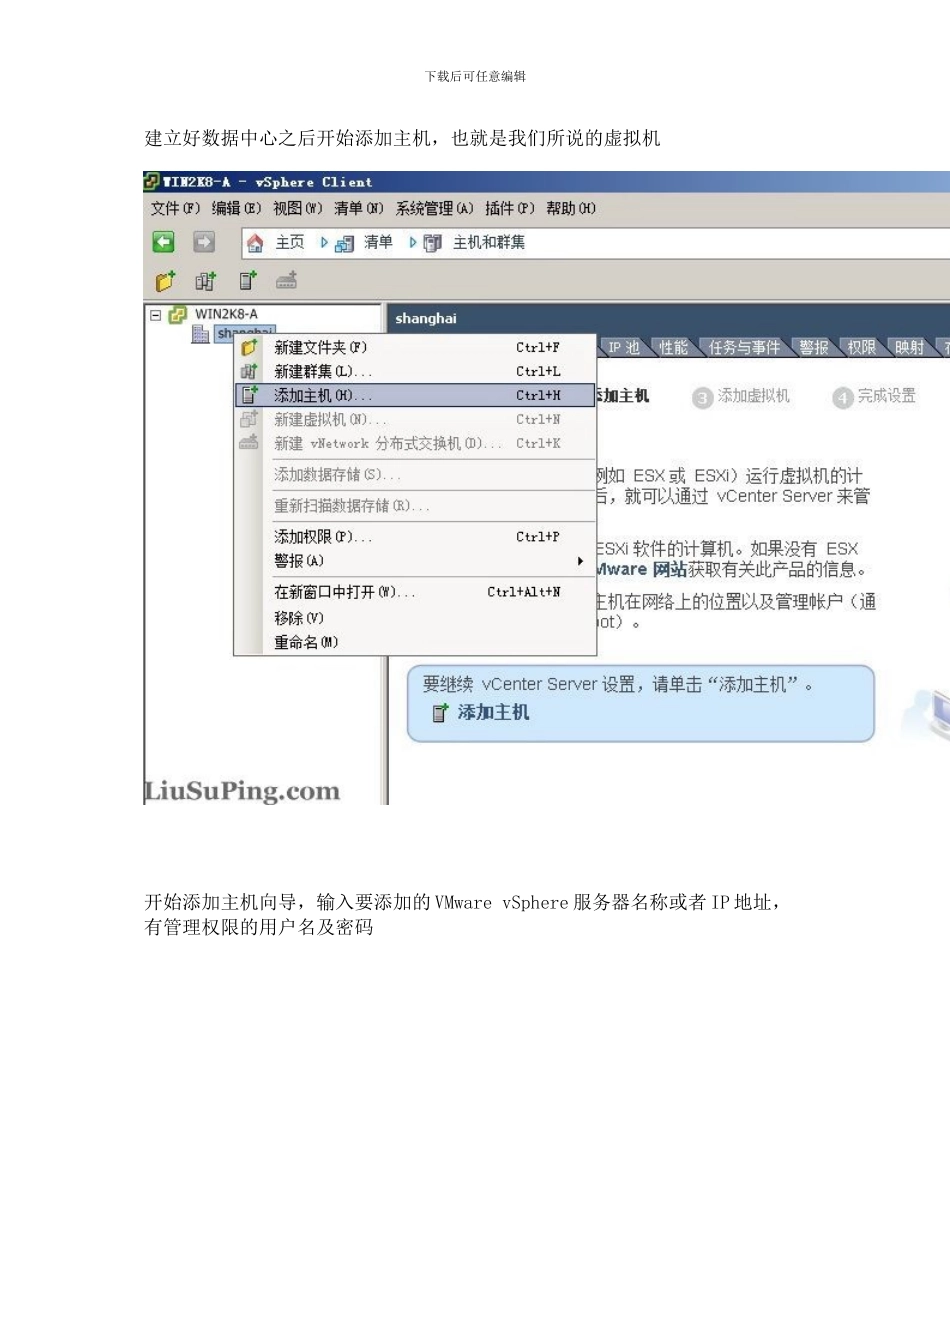Click the blue 添加主机 link
Image resolution: width=950 pixels, height=1344 pixels.
coord(494,713)
